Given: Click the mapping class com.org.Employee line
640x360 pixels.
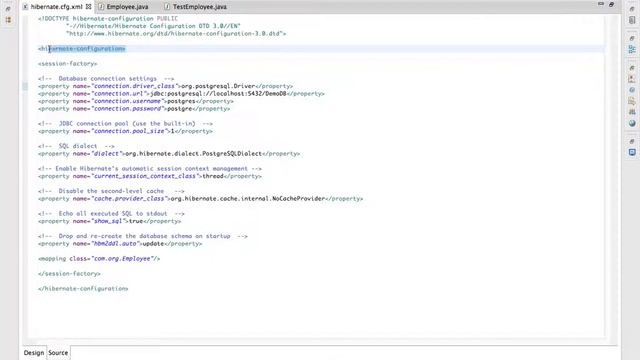Looking at the screenshot, I should (x=99, y=259).
